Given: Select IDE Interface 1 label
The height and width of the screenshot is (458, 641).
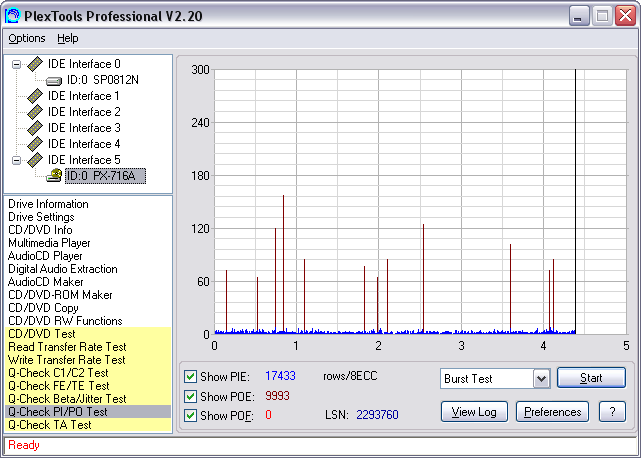Looking at the screenshot, I should point(84,96).
